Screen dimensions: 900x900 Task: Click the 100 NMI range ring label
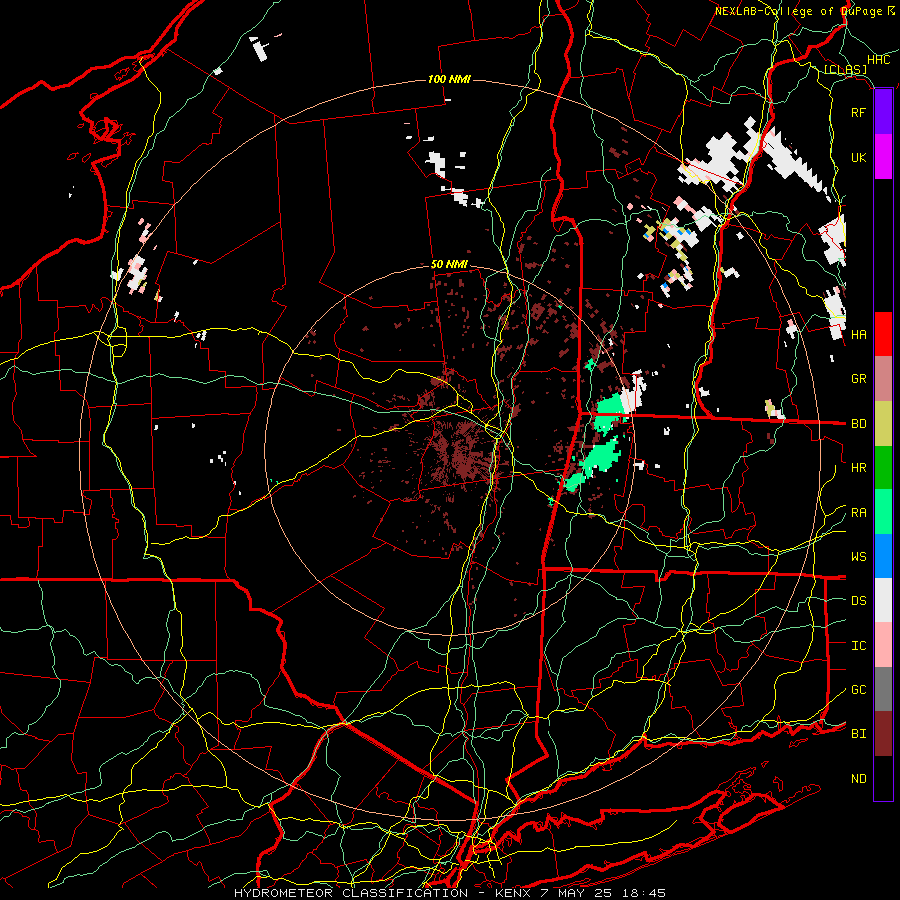pos(449,79)
